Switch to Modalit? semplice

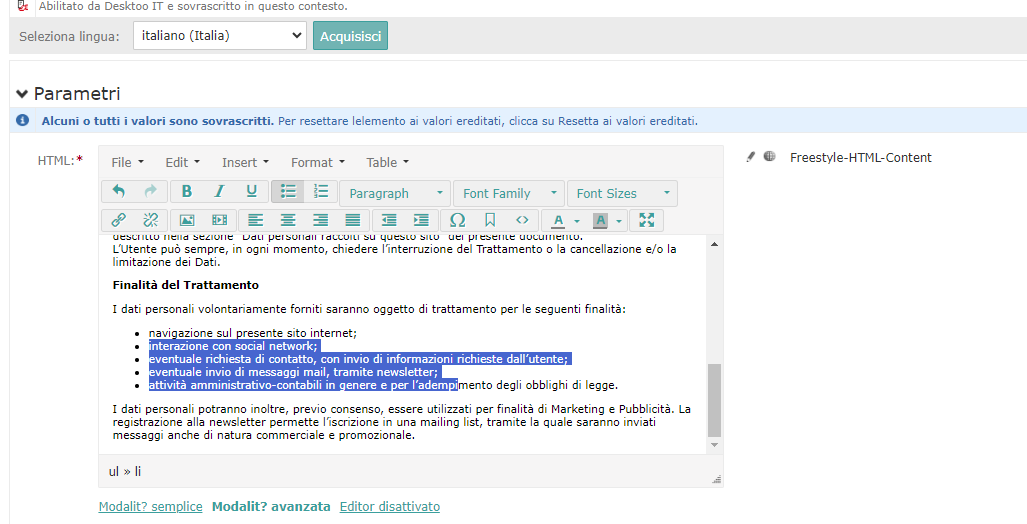coord(150,506)
